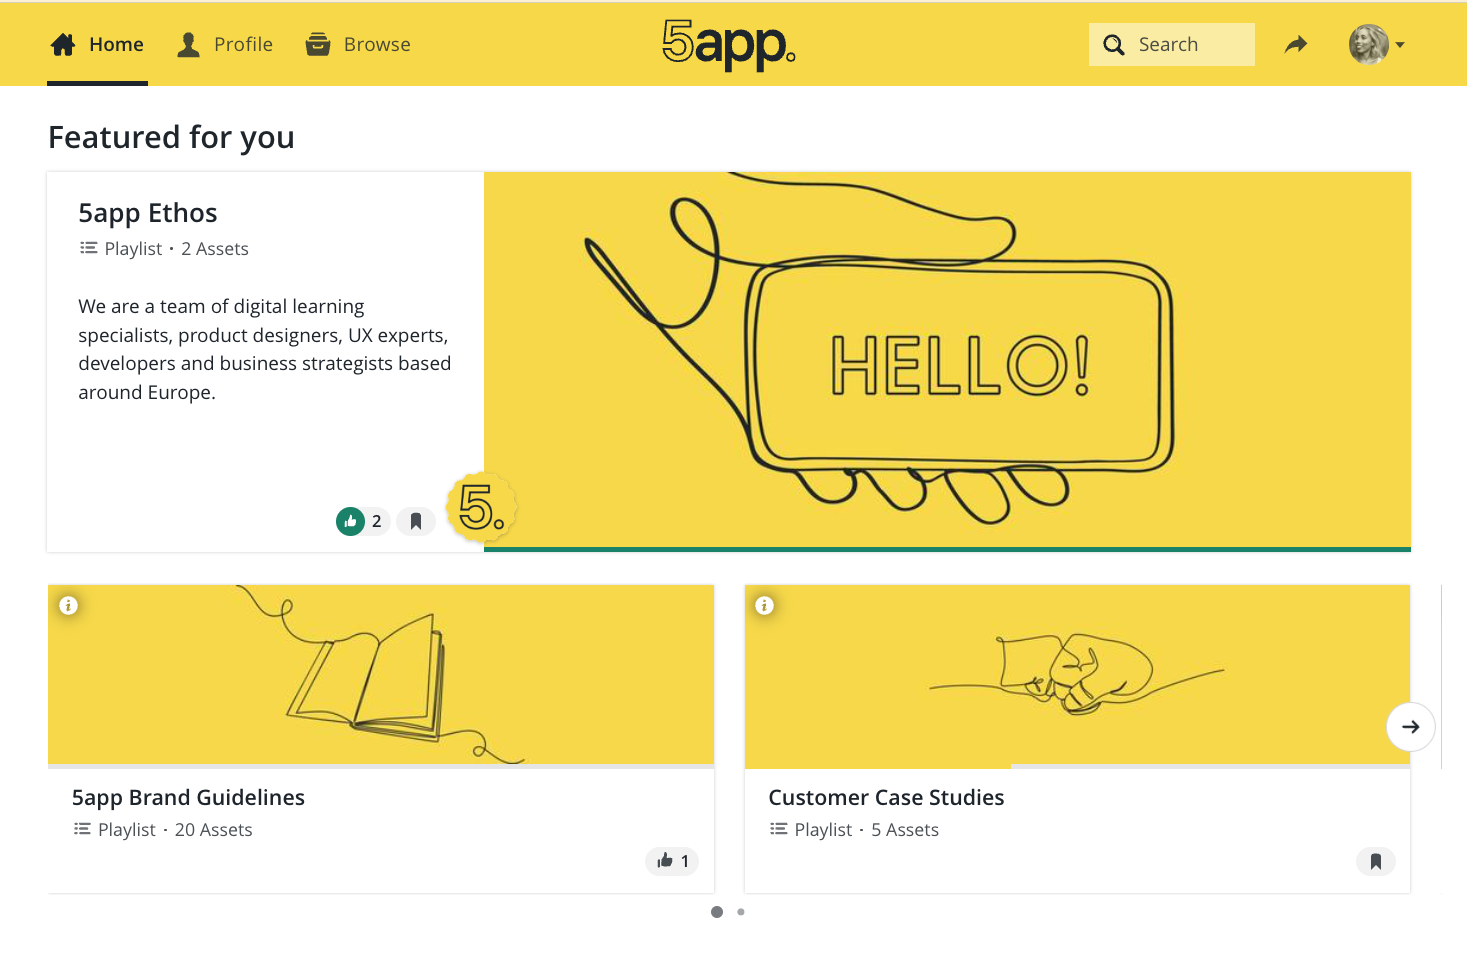The image size is (1467, 957).
Task: Click the Browse archive box icon
Action: pyautogui.click(x=318, y=44)
